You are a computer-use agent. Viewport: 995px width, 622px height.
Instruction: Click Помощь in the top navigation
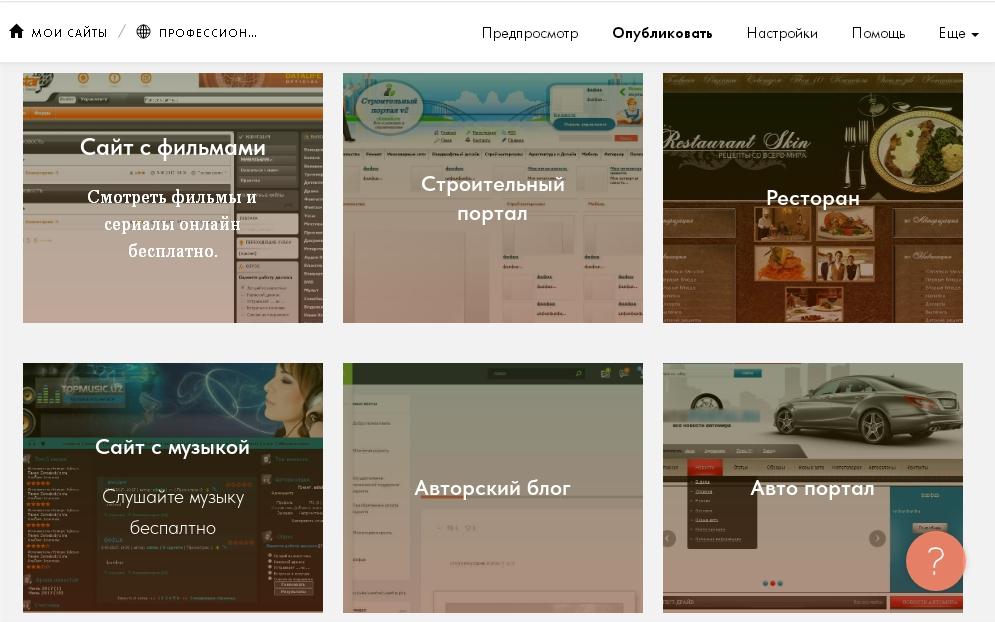[878, 33]
